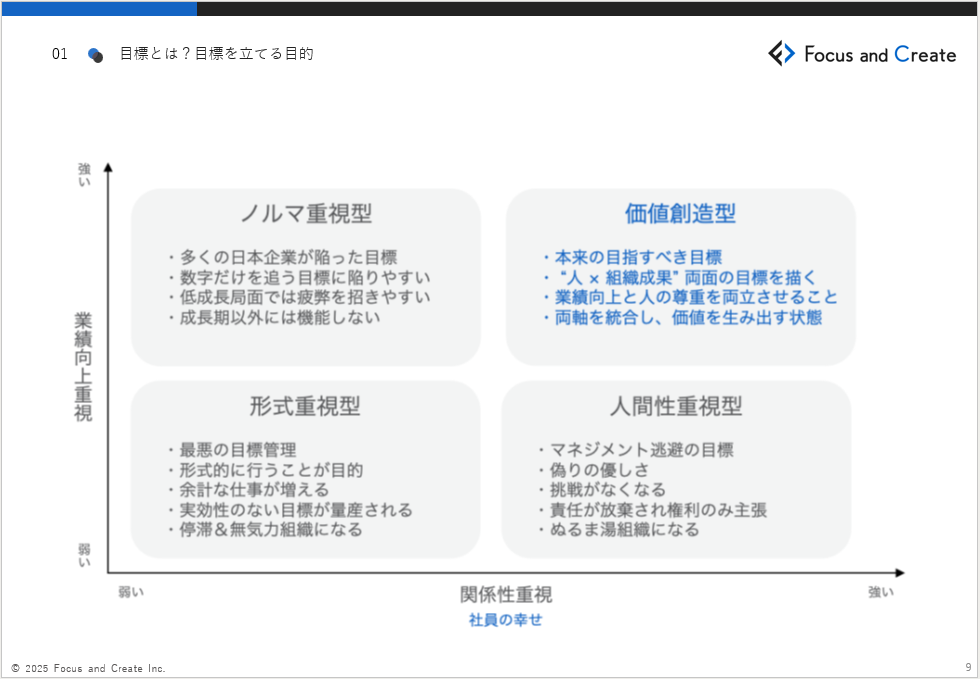Image resolution: width=980 pixels, height=679 pixels.
Task: Click the arrowhead atop the vertical axis
Action: (108, 170)
